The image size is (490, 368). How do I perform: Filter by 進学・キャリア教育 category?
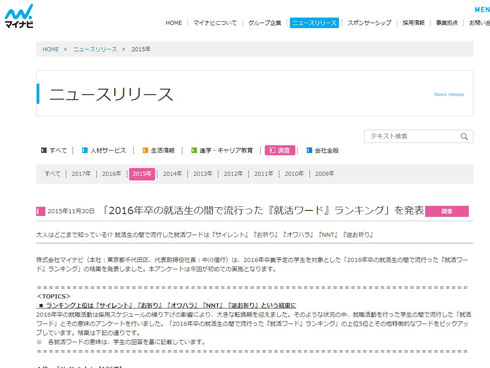222,150
